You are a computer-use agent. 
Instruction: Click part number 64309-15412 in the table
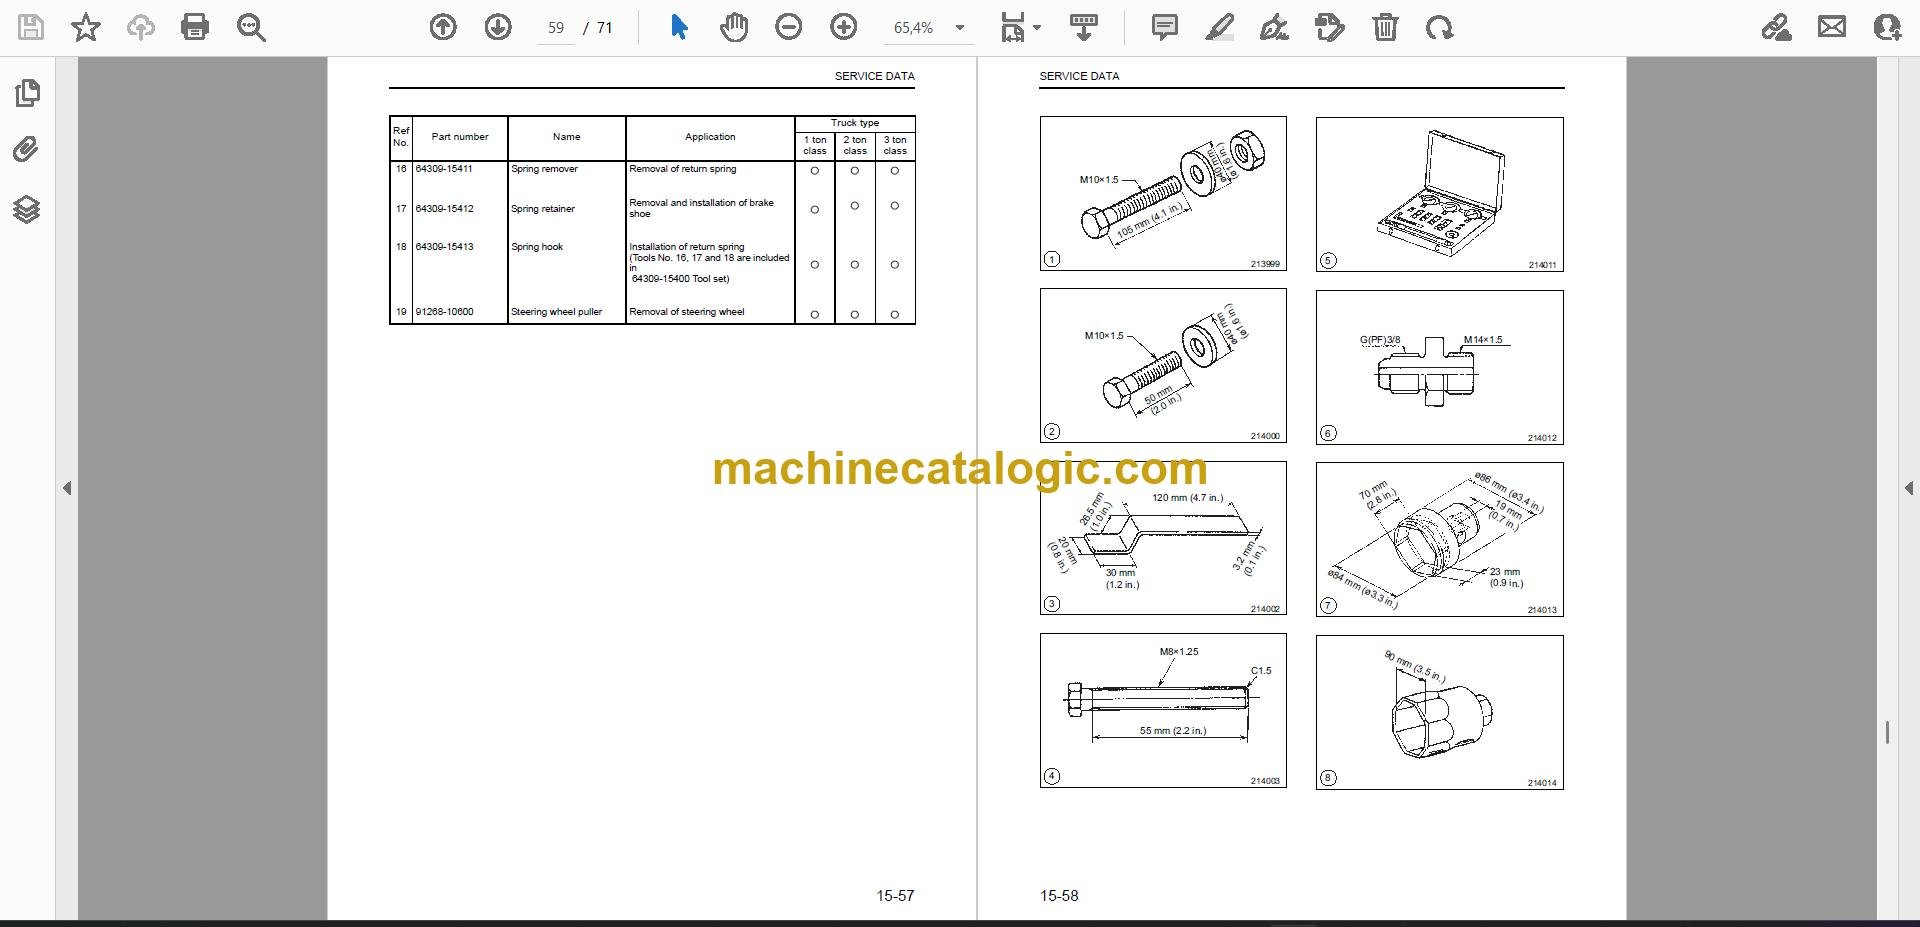(444, 209)
